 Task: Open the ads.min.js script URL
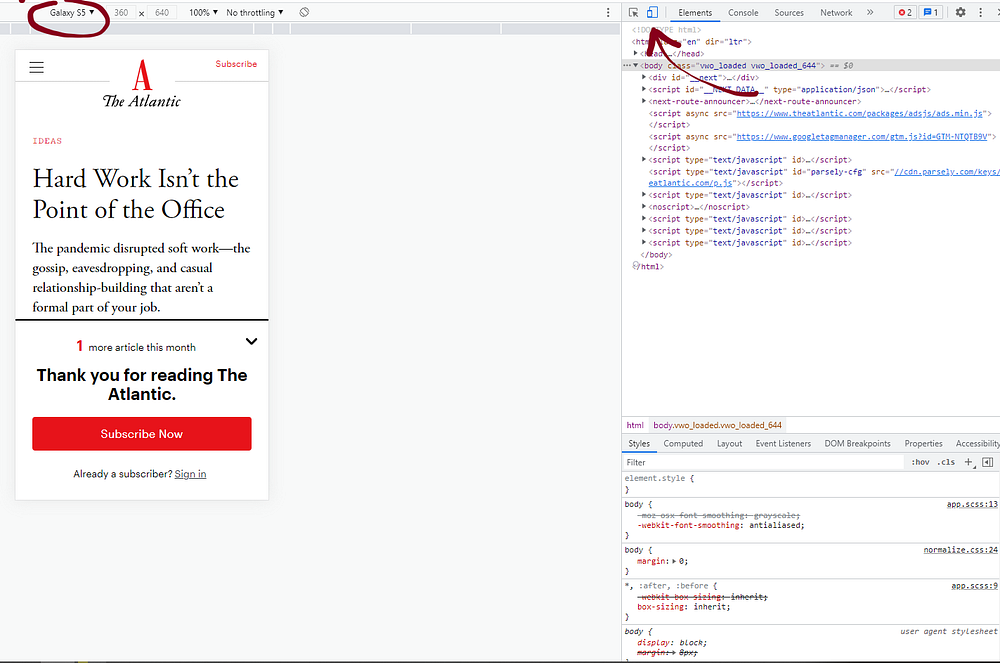click(x=860, y=113)
